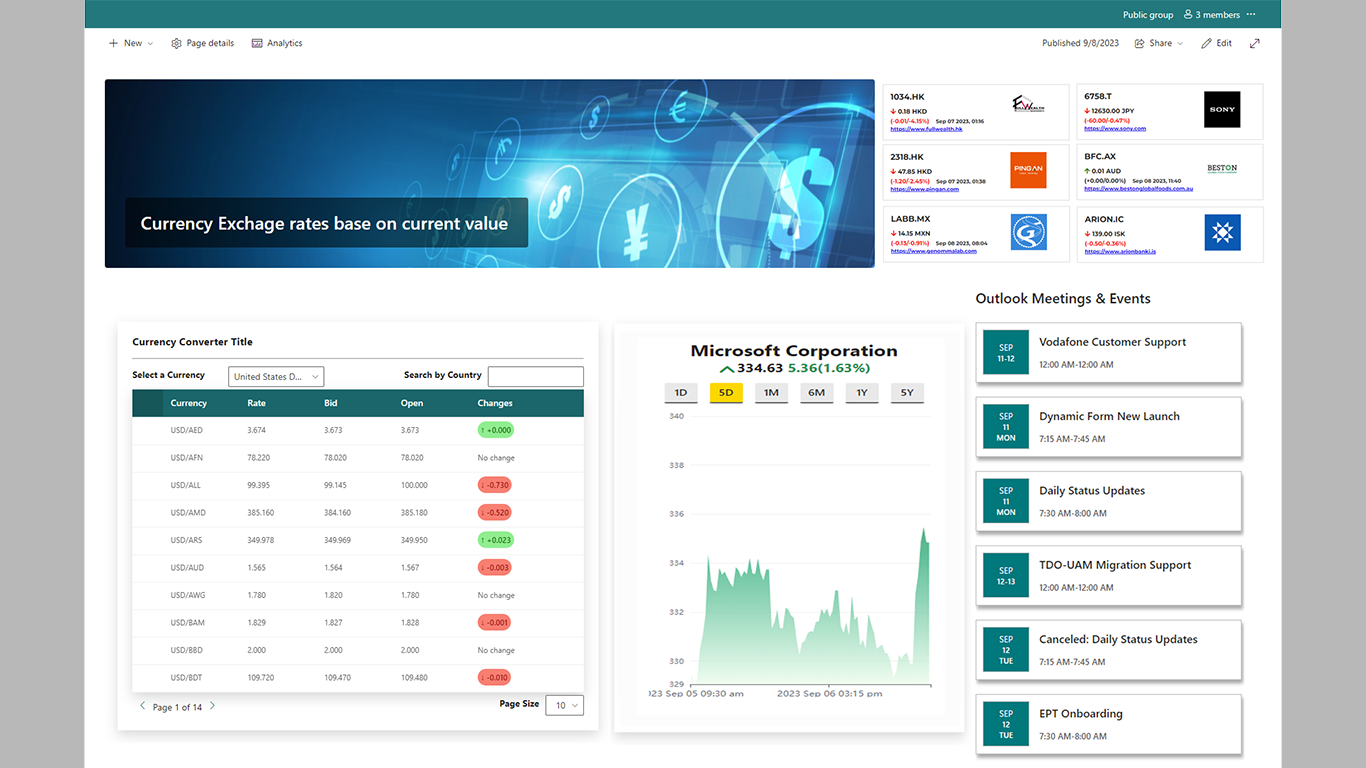
Task: Open the three-dot menu beside 3 members
Action: pos(1251,15)
